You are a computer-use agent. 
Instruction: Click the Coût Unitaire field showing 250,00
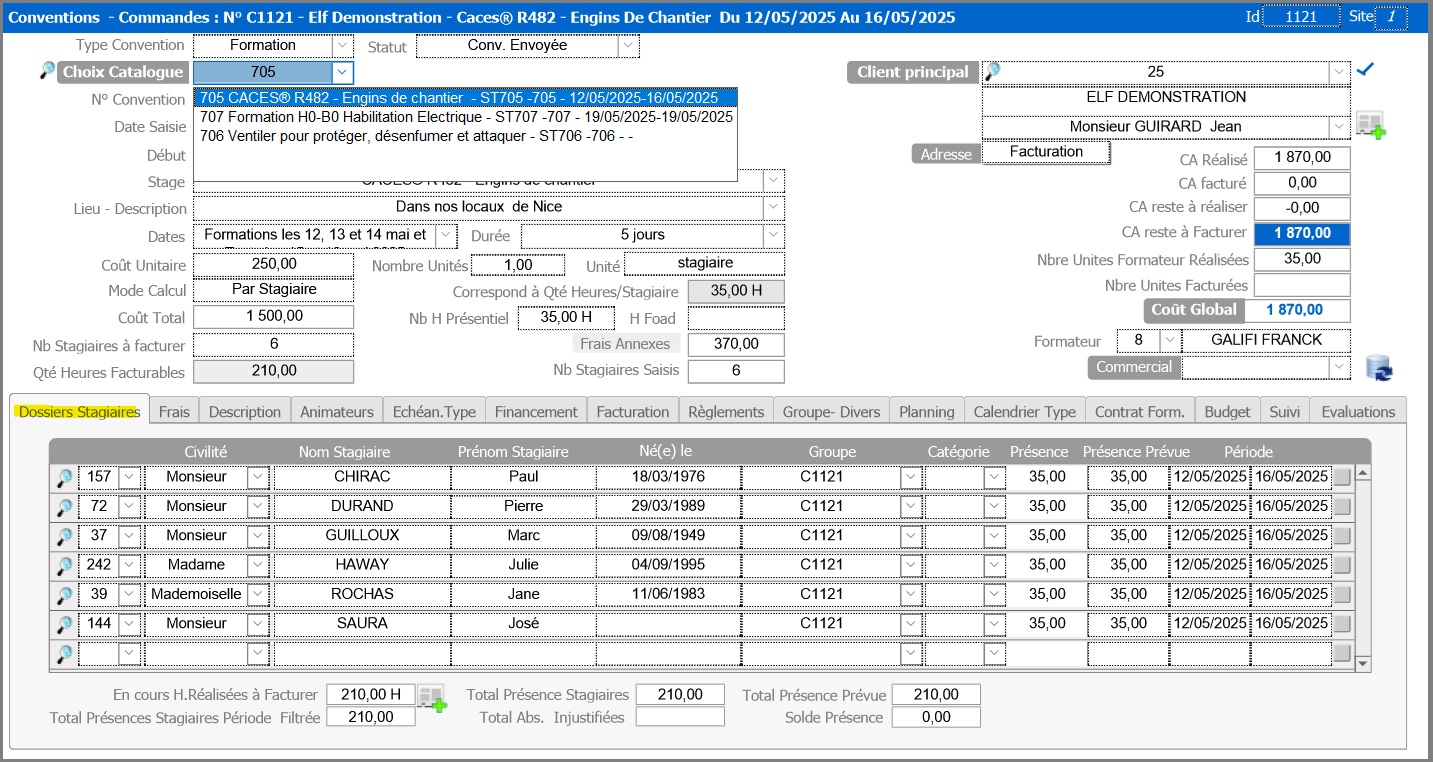[273, 264]
